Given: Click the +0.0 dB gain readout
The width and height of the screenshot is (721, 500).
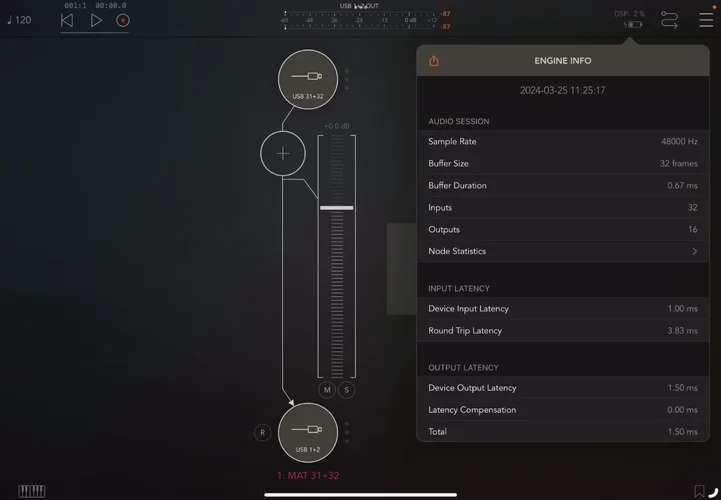Looking at the screenshot, I should 337,126.
